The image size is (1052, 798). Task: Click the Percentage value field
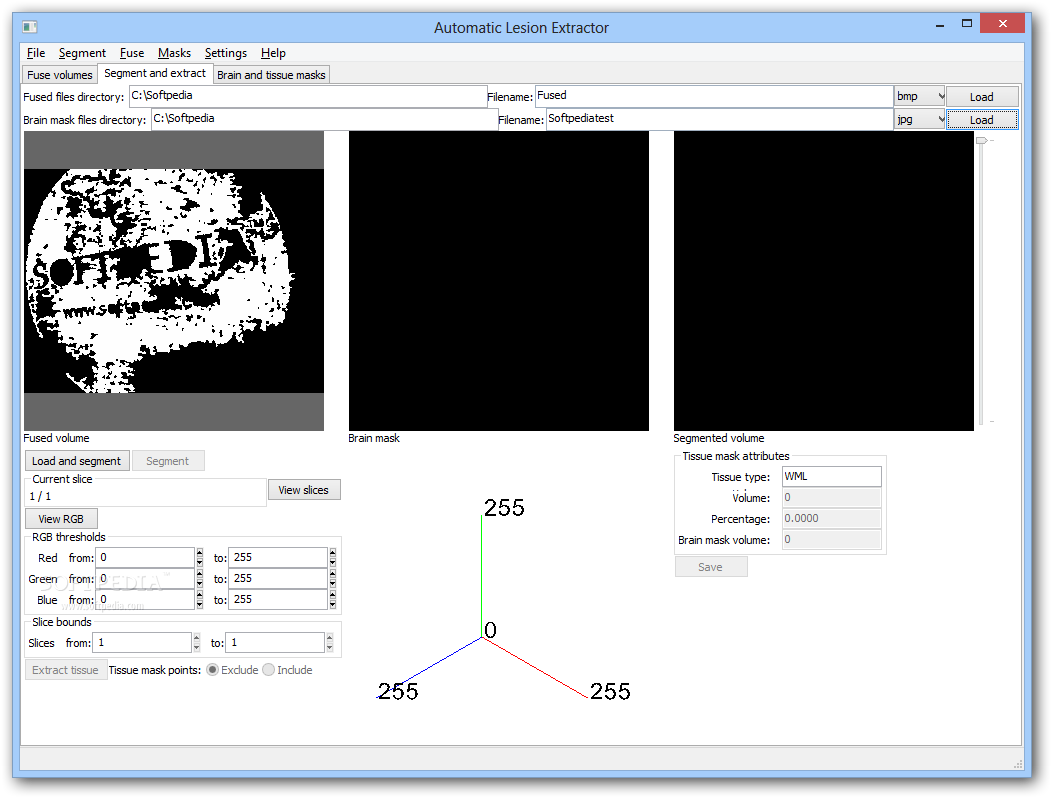pyautogui.click(x=831, y=518)
